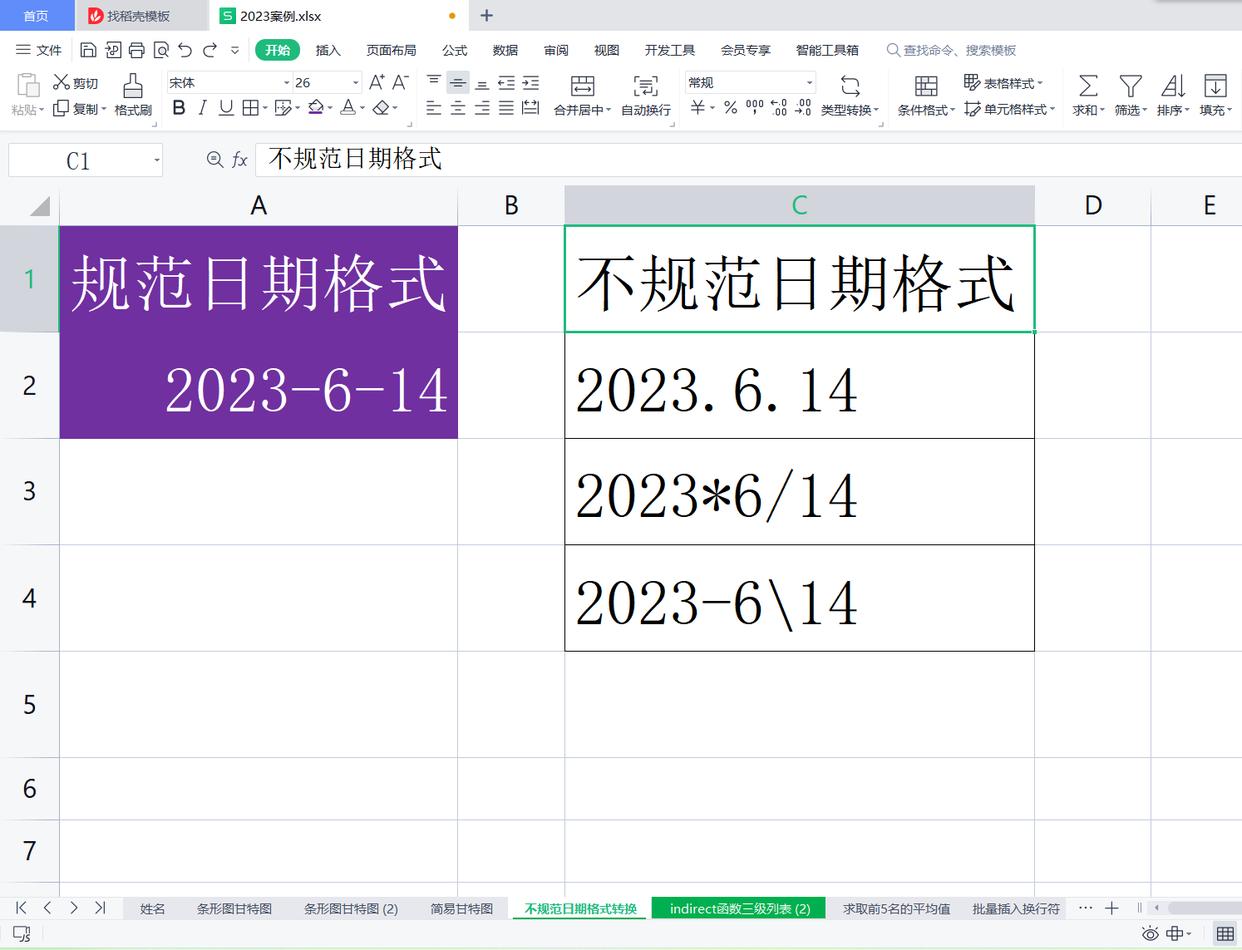This screenshot has width=1242, height=950.
Task: Increase decimal places
Action: pyautogui.click(x=779, y=108)
